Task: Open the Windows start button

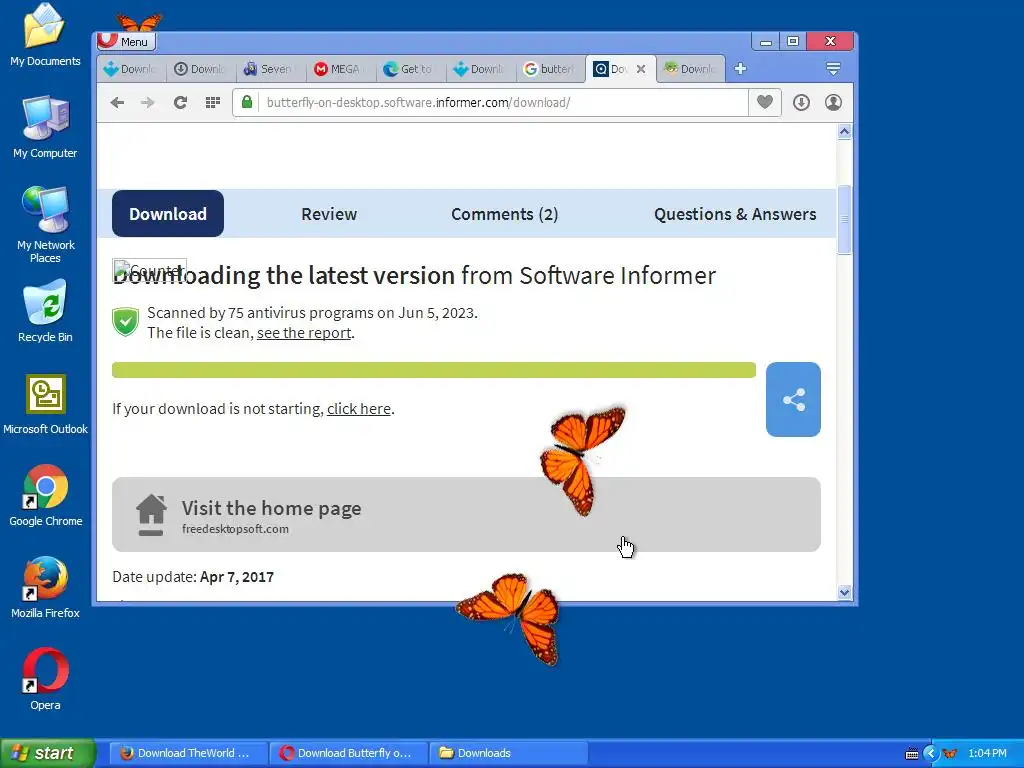Action: tap(48, 753)
